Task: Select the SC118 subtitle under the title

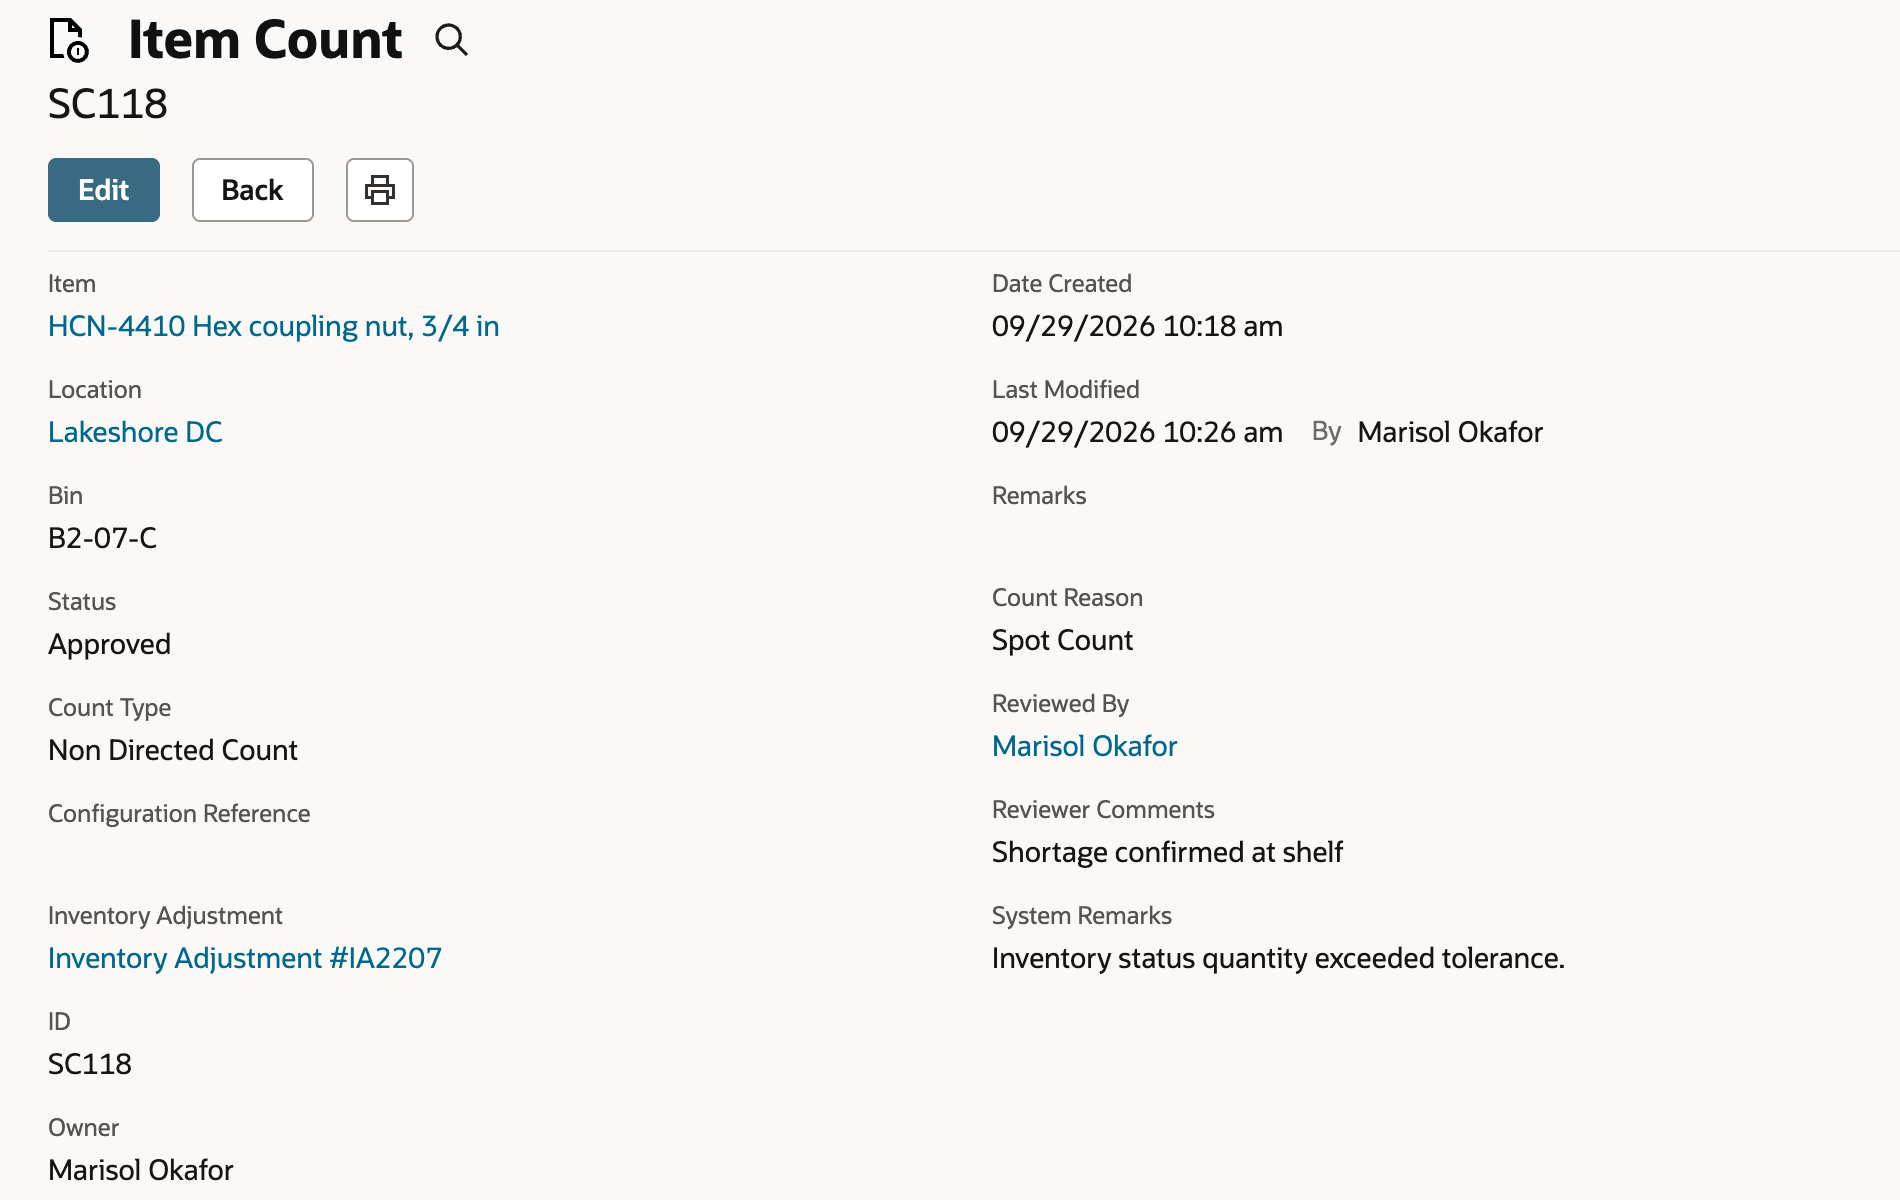Action: pyautogui.click(x=108, y=104)
